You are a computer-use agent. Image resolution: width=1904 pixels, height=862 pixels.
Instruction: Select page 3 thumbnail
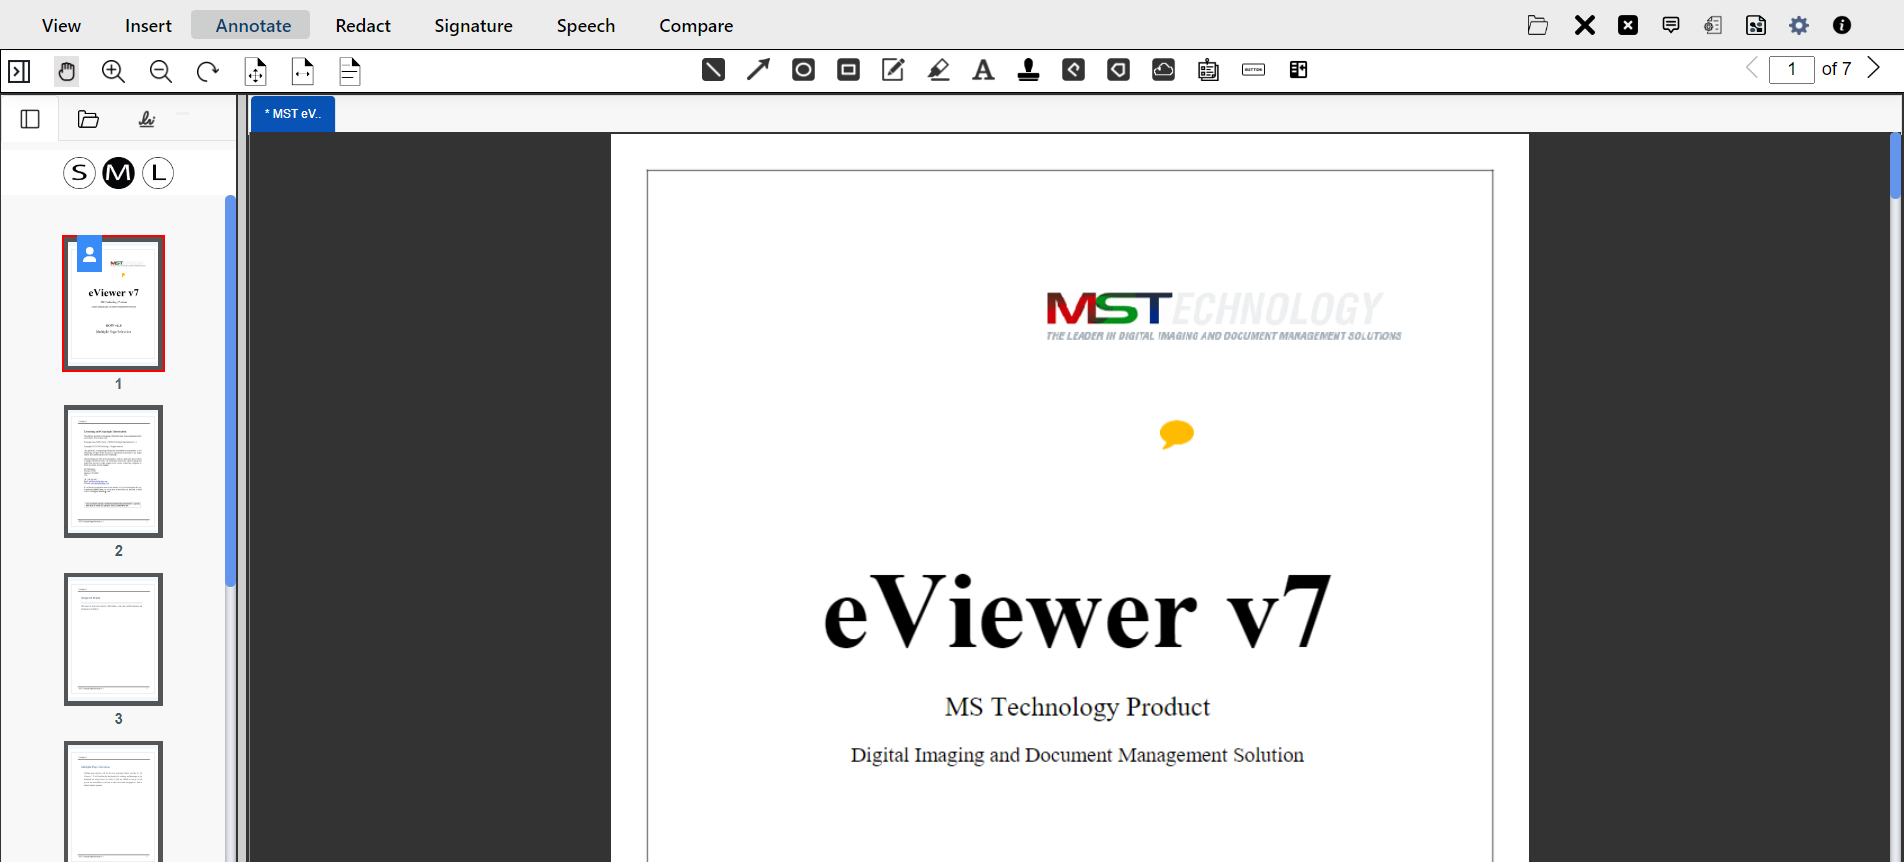click(x=113, y=639)
